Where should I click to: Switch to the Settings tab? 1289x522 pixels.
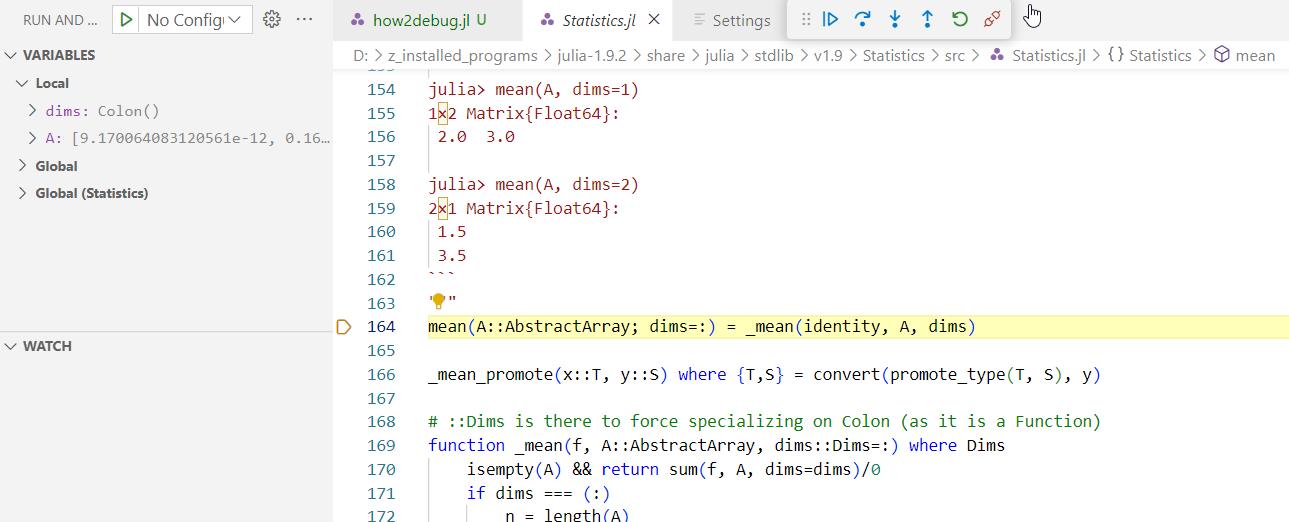point(741,20)
